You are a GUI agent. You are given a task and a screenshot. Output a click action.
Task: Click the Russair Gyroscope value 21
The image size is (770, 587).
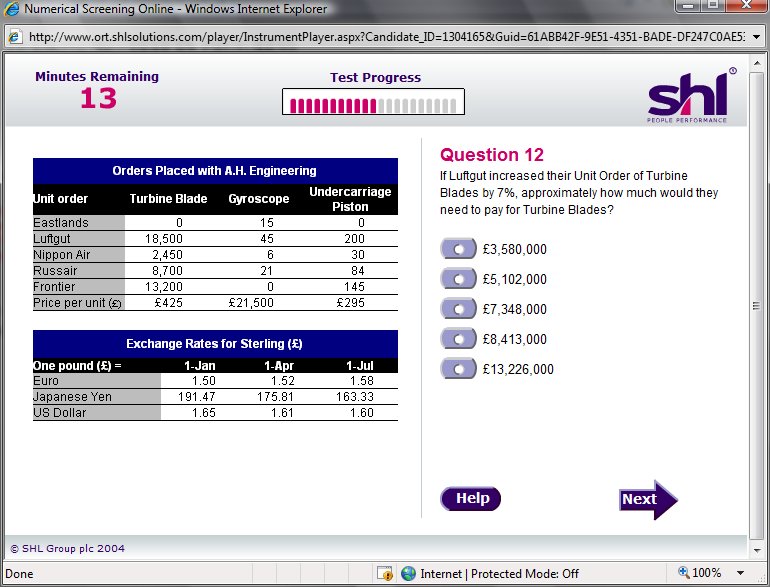[x=266, y=271]
